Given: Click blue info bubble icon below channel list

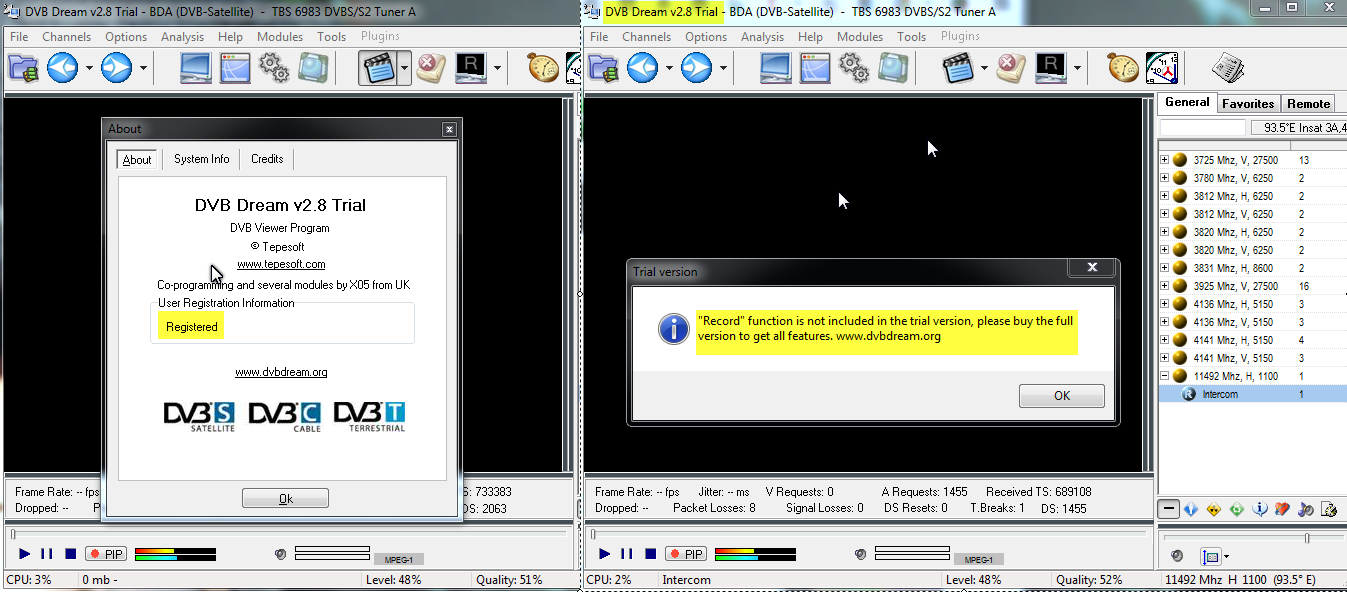Looking at the screenshot, I should [1260, 510].
